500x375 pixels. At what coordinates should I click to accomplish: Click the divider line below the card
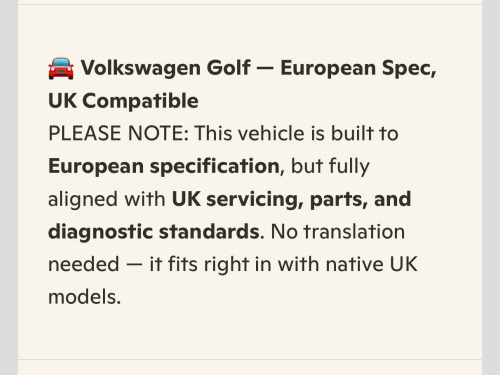250,359
